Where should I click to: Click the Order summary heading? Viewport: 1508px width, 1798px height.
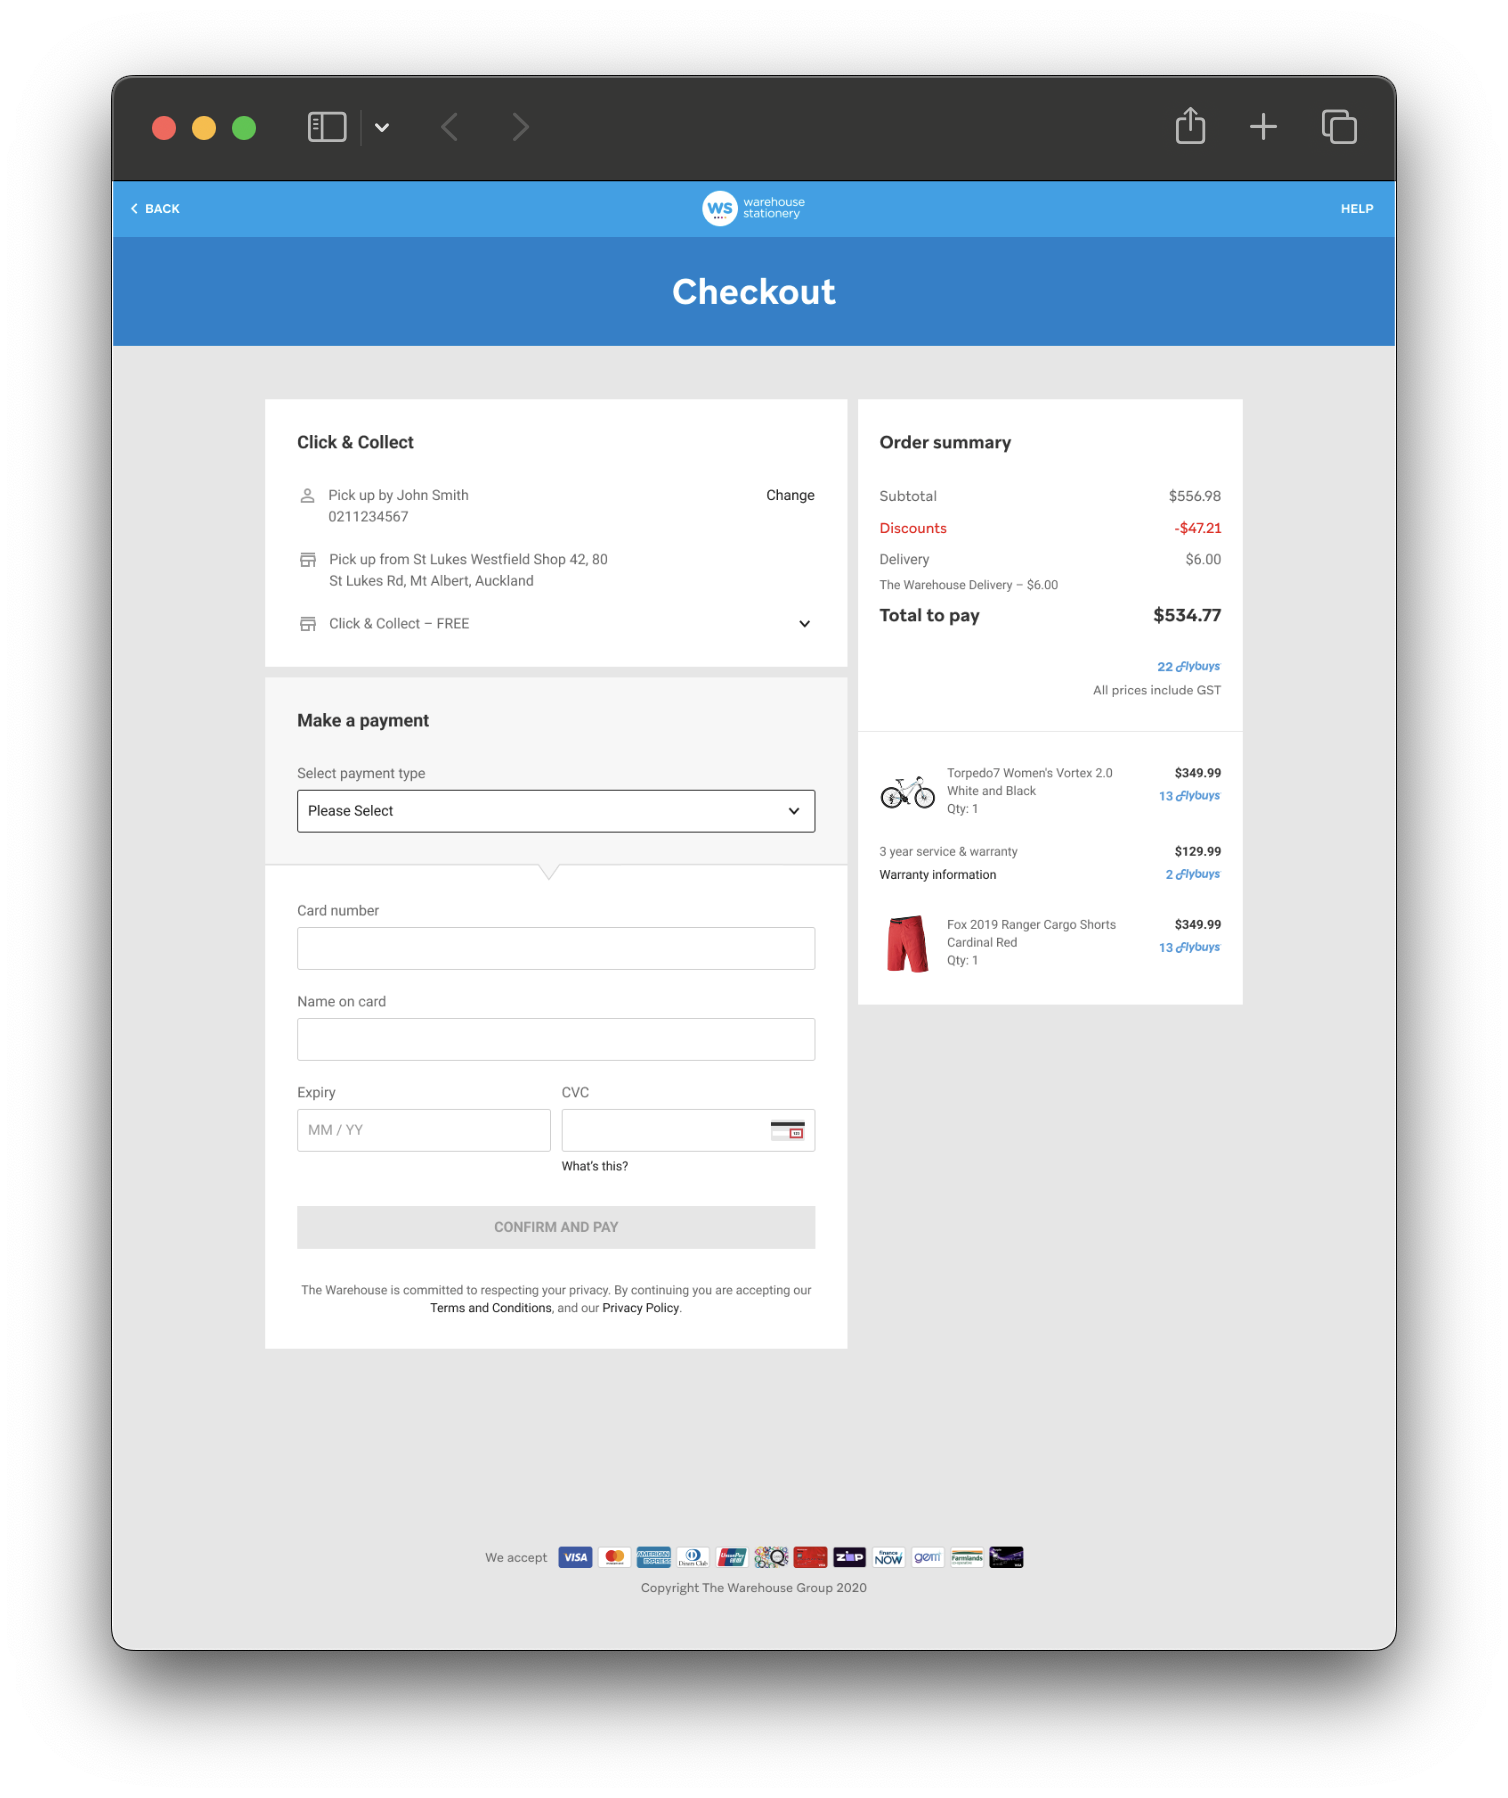[945, 442]
